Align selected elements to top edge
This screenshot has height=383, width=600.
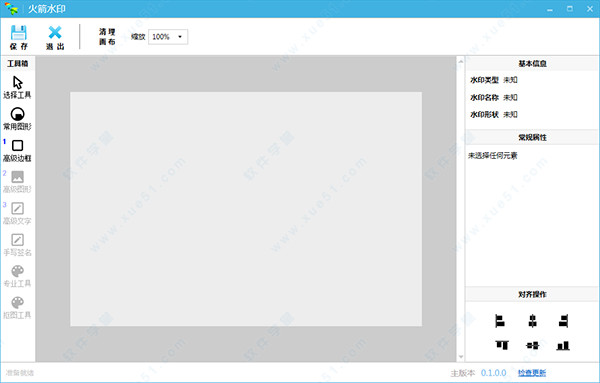click(x=502, y=345)
